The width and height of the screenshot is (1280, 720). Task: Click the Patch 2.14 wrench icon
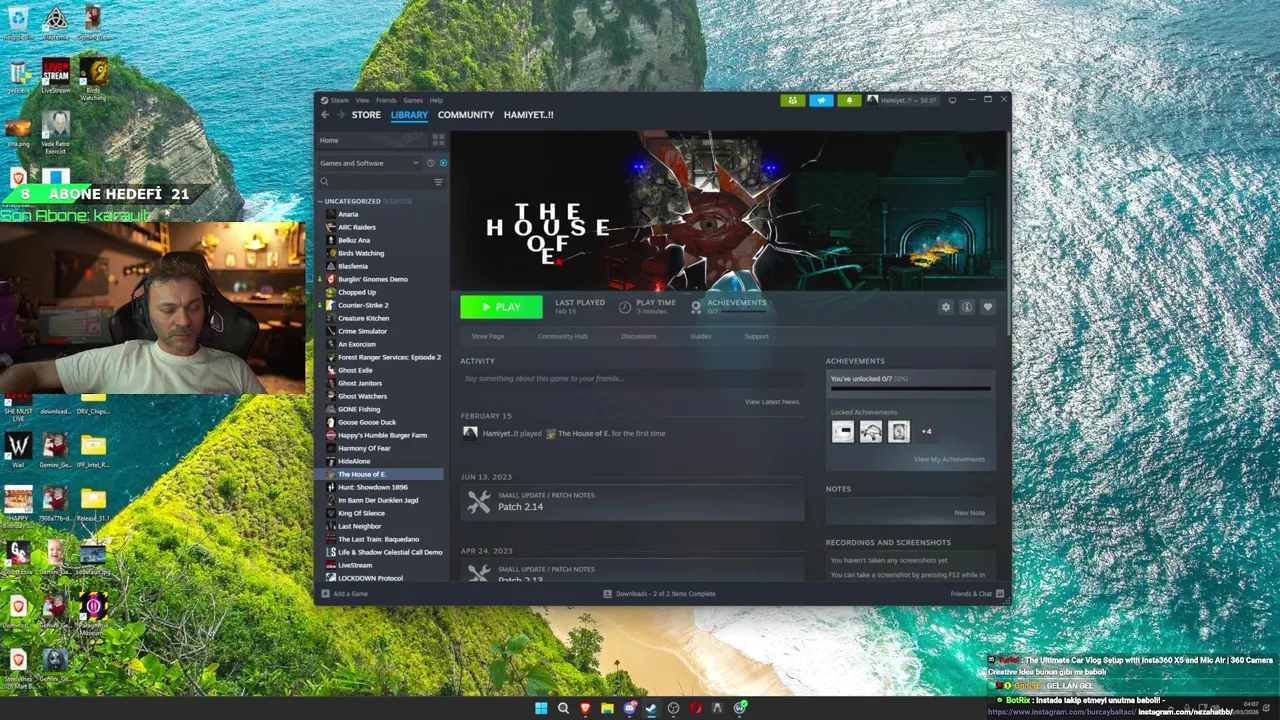coord(479,502)
